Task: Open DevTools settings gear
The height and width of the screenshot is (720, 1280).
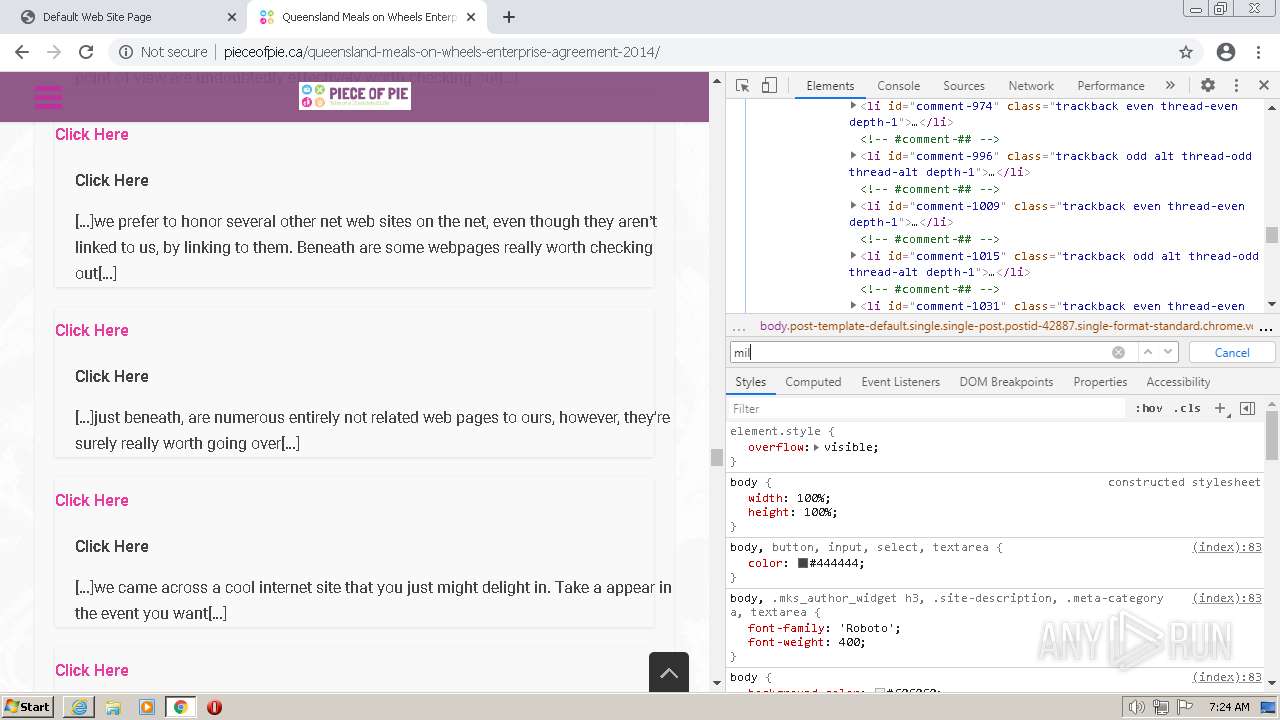Action: (x=1208, y=85)
